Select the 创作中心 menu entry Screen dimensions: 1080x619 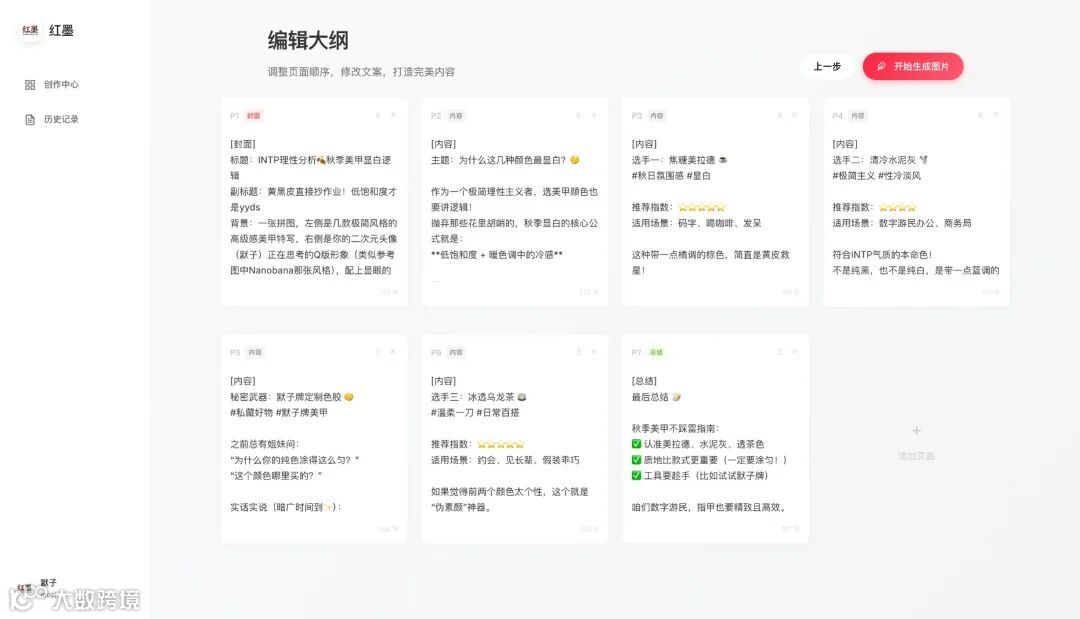(x=60, y=85)
